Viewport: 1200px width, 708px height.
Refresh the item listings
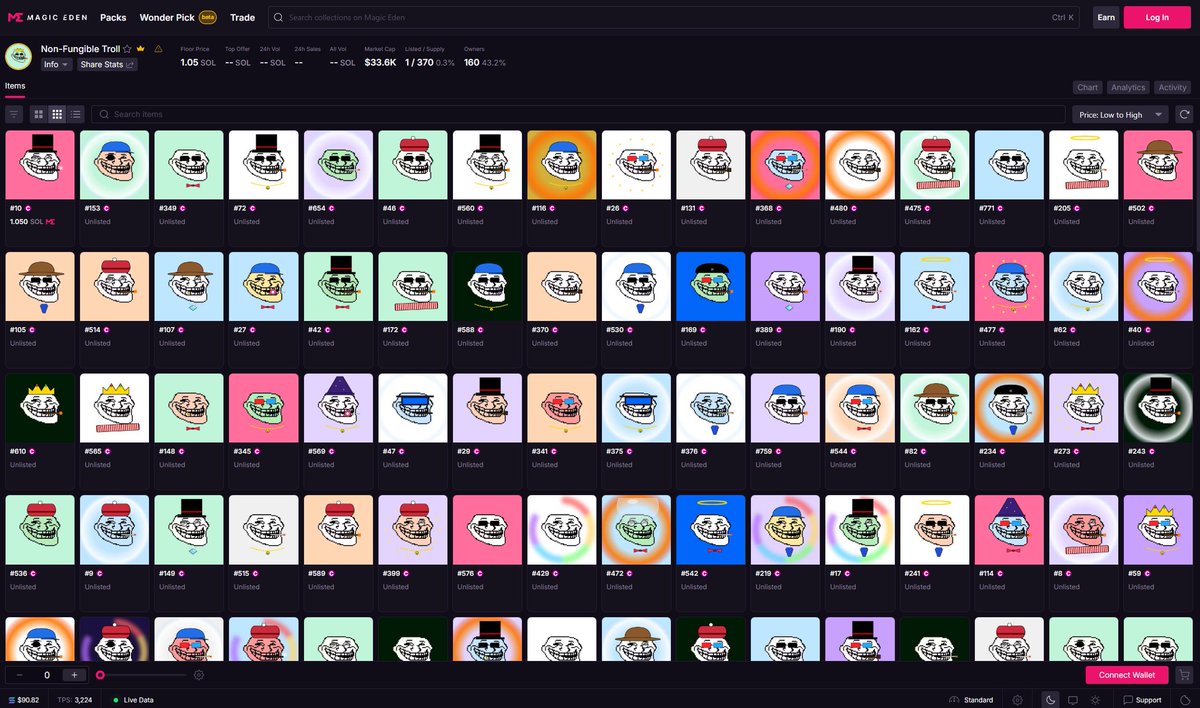[1184, 115]
